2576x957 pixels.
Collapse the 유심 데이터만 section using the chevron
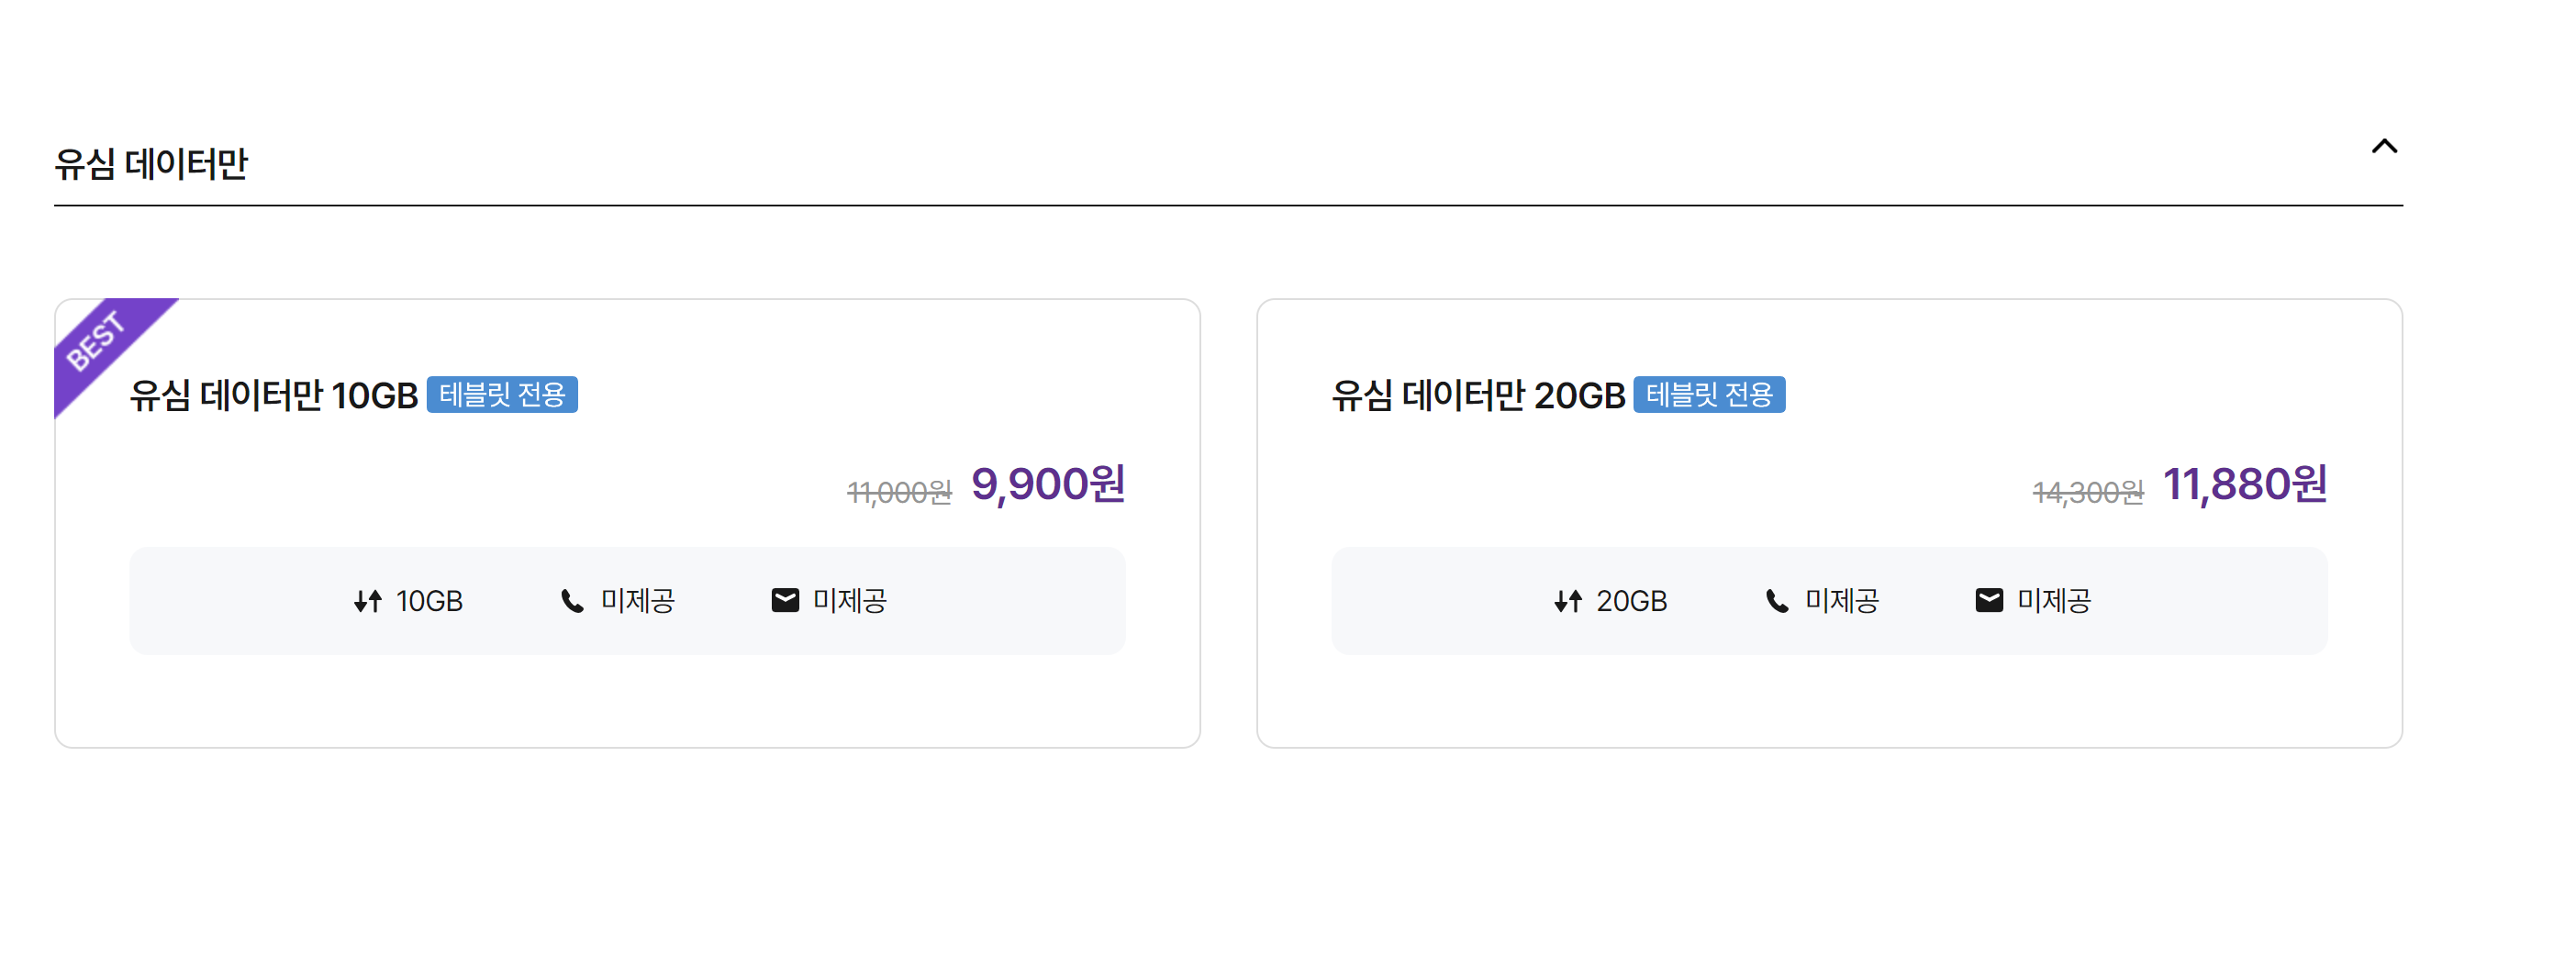(x=2386, y=146)
